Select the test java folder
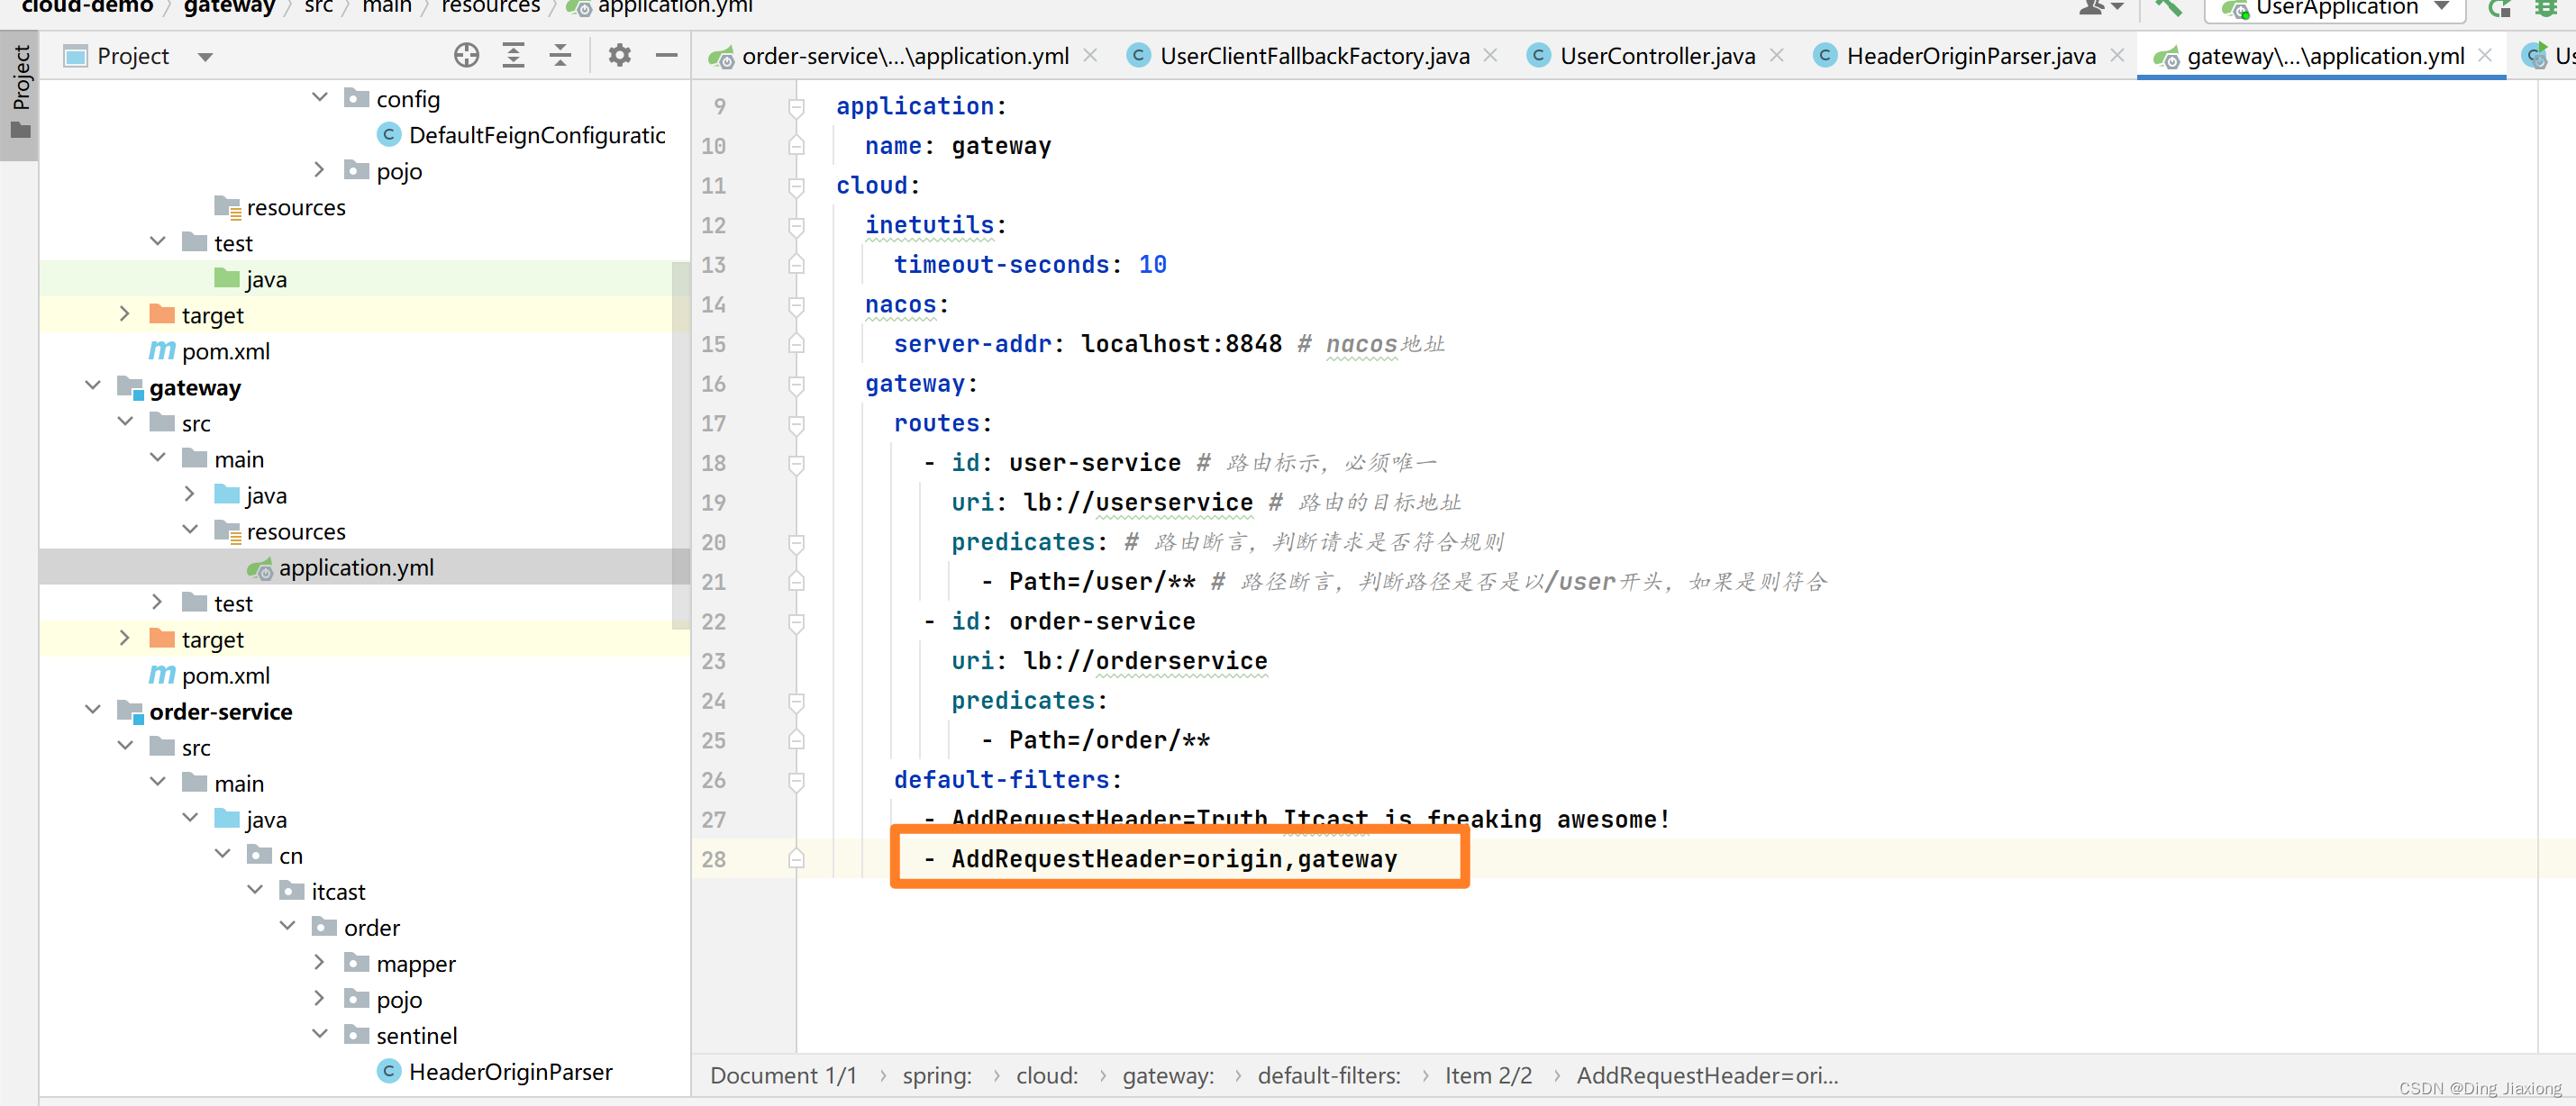The height and width of the screenshot is (1106, 2576). click(x=251, y=279)
